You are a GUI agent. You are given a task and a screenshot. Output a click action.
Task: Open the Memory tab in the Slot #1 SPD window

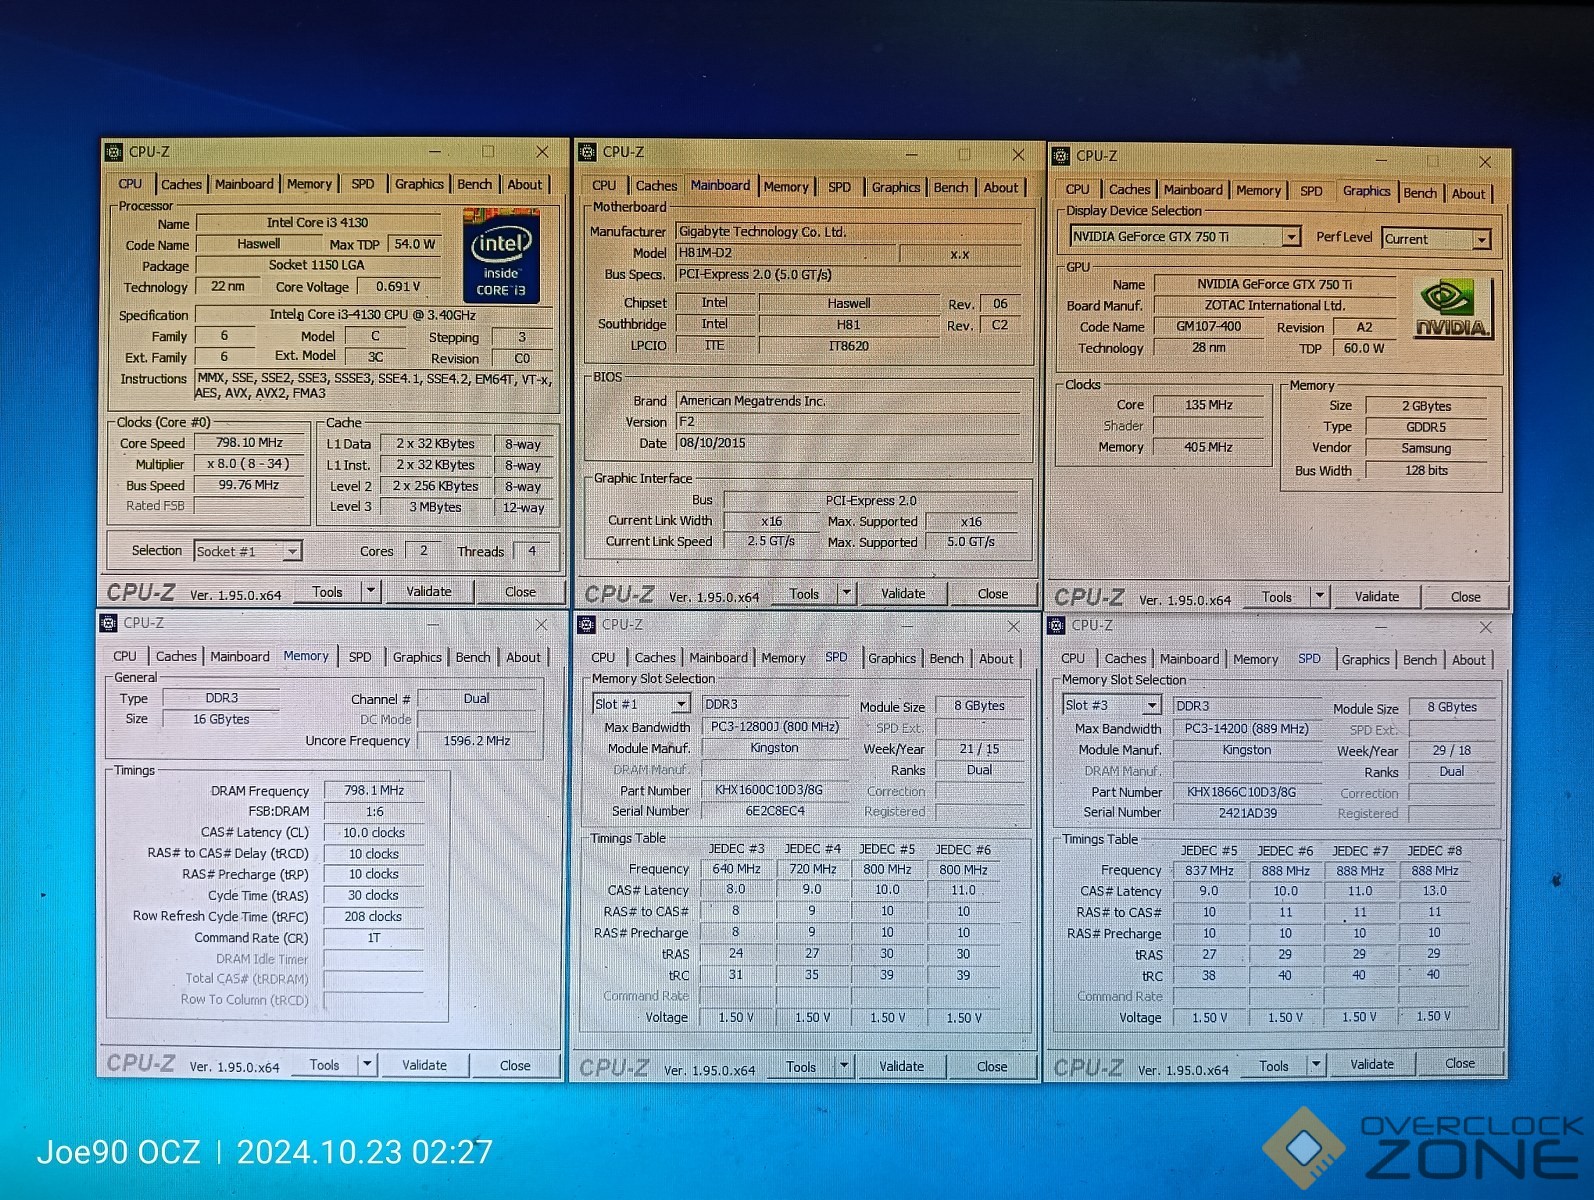coord(783,659)
